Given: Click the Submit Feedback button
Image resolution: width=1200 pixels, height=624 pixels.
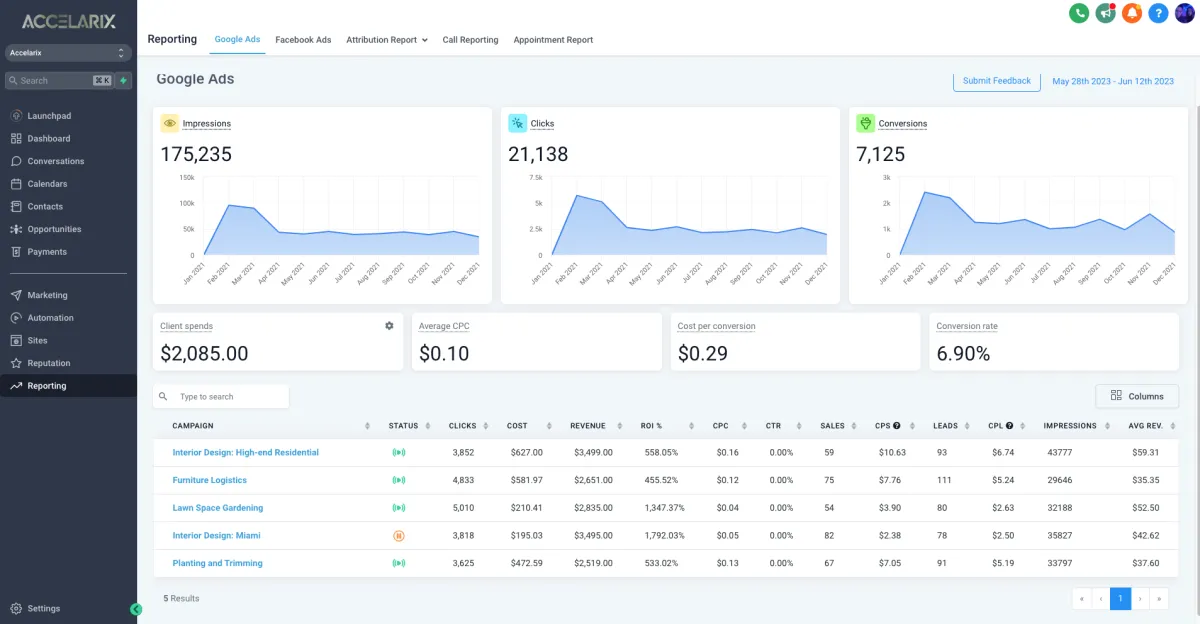Looking at the screenshot, I should [x=996, y=81].
